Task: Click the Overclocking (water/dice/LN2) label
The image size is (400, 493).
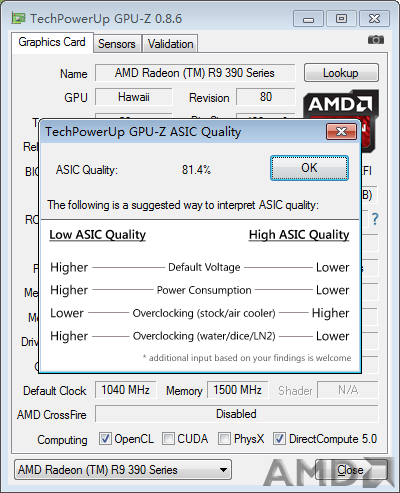Action: coord(204,336)
